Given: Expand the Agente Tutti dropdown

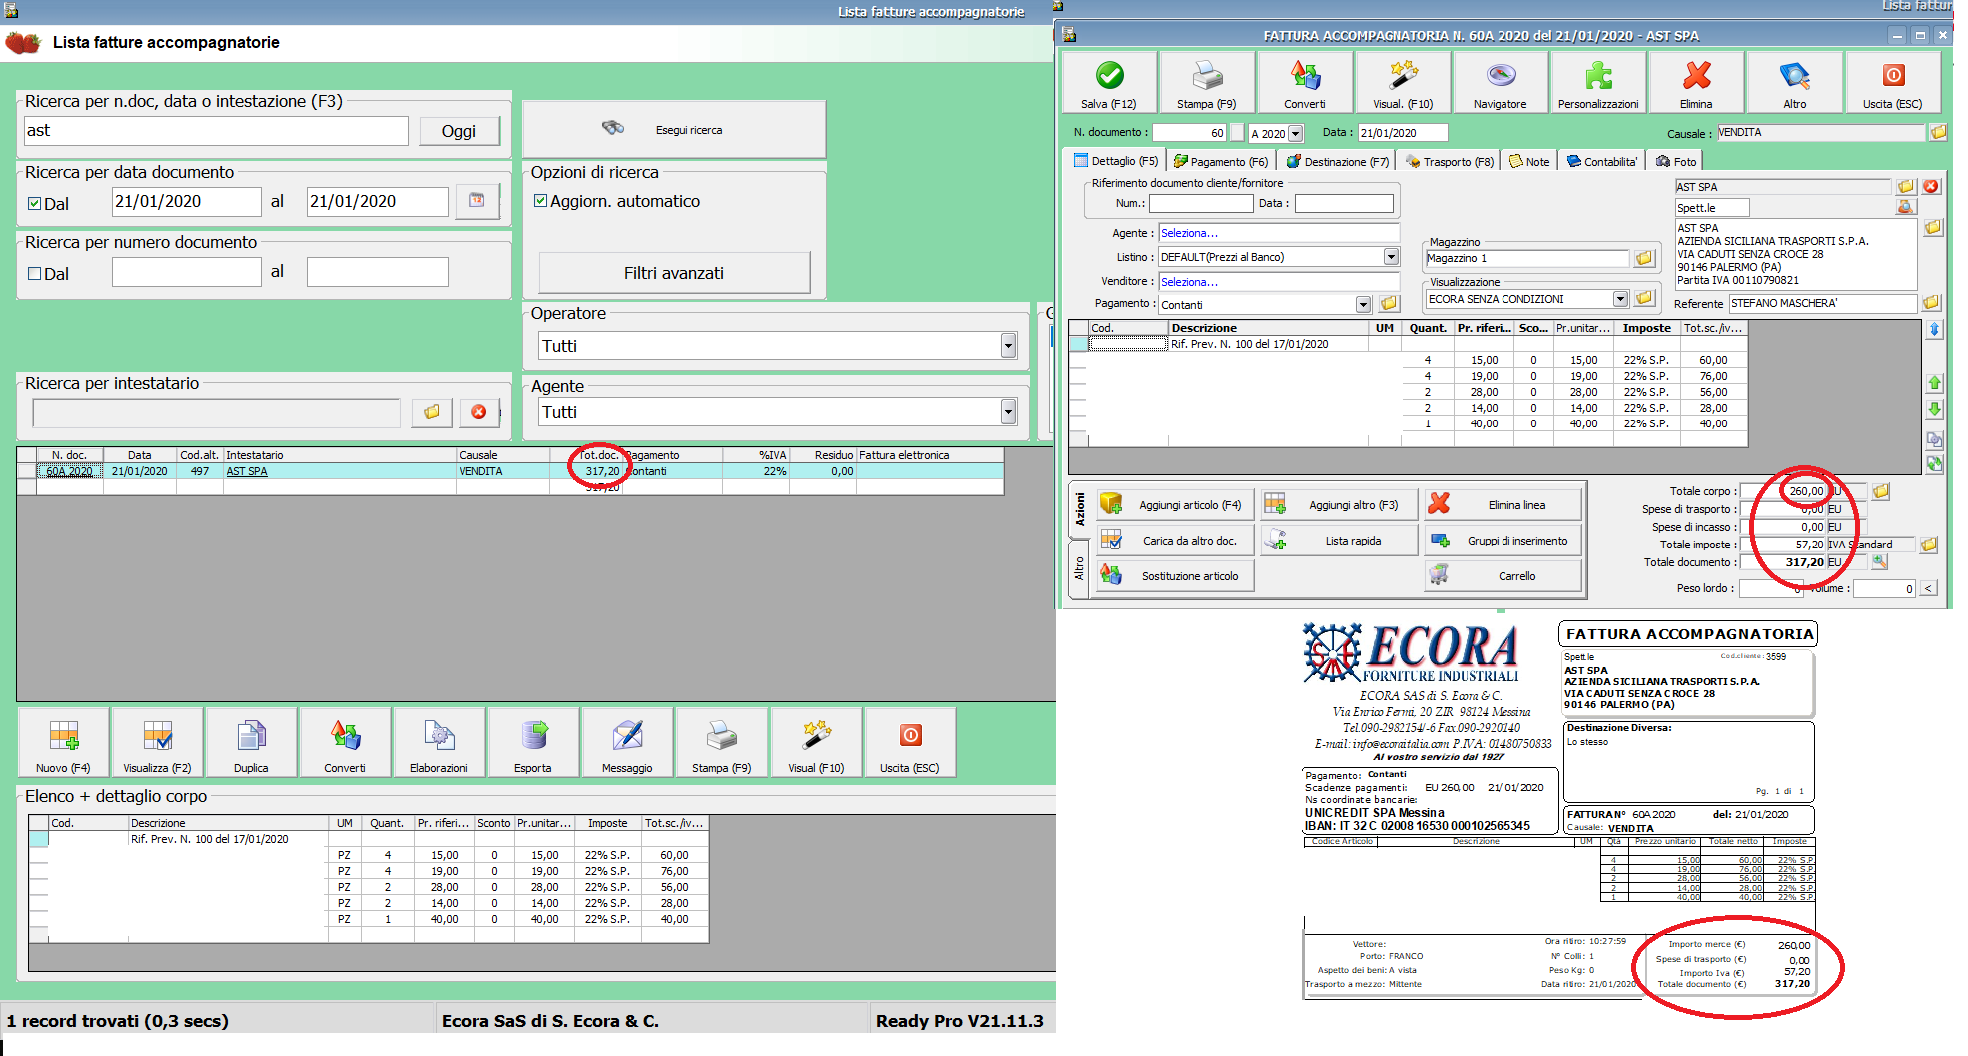Looking at the screenshot, I should click(x=1008, y=412).
